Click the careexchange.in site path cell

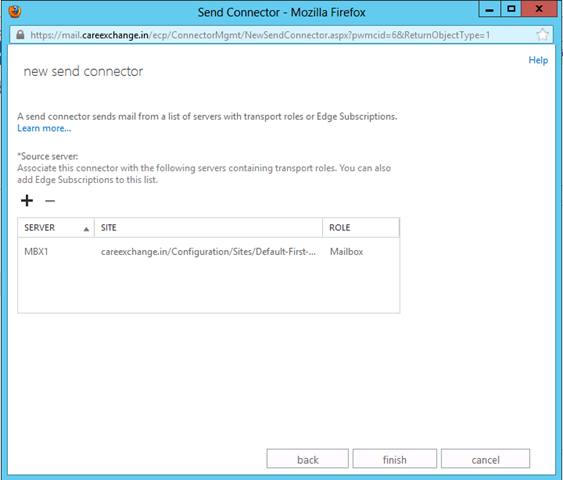click(x=208, y=252)
